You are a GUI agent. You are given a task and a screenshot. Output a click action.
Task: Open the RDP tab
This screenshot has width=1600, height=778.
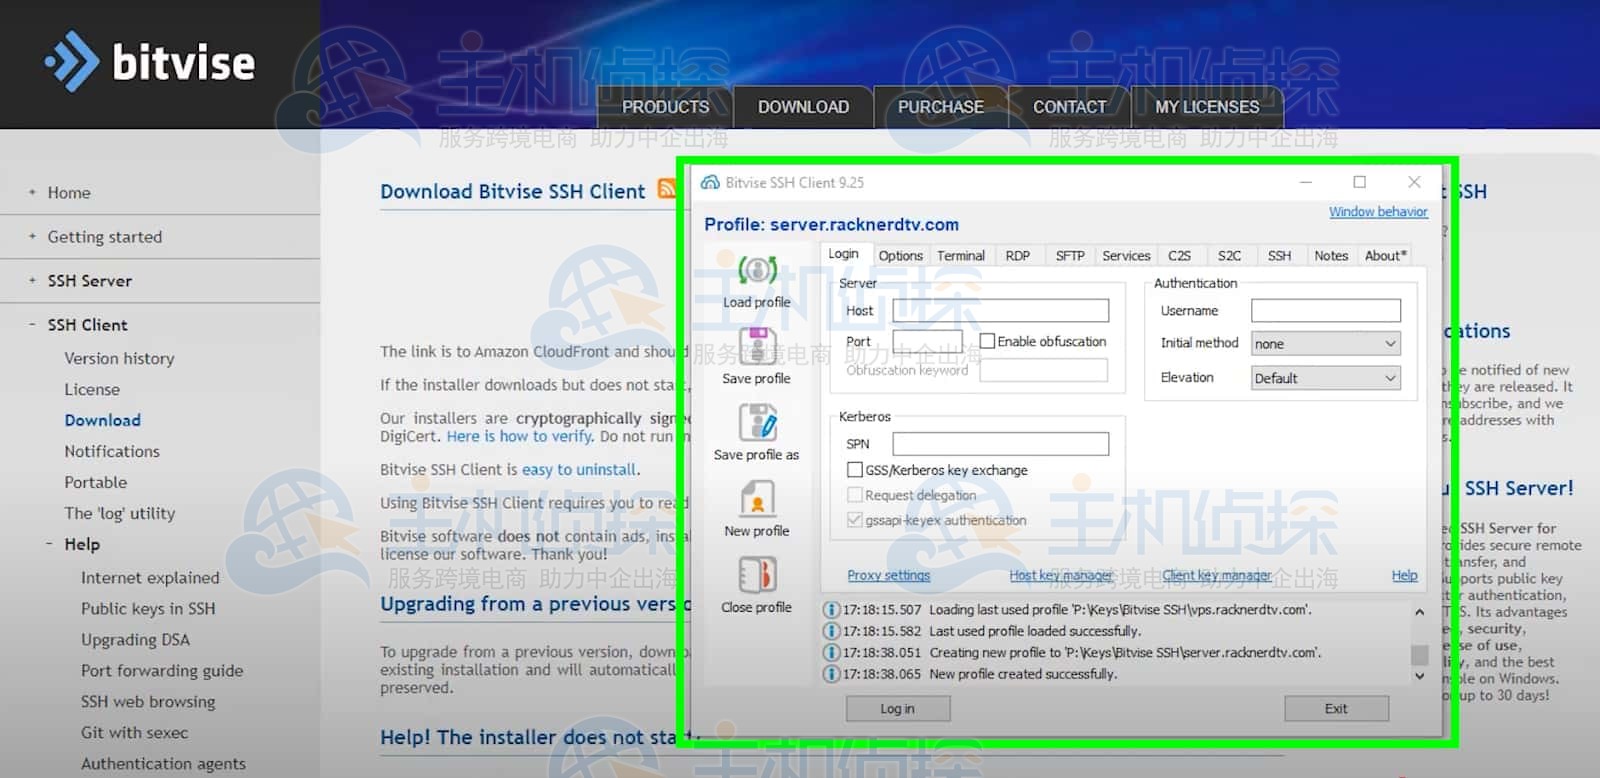pos(1018,256)
